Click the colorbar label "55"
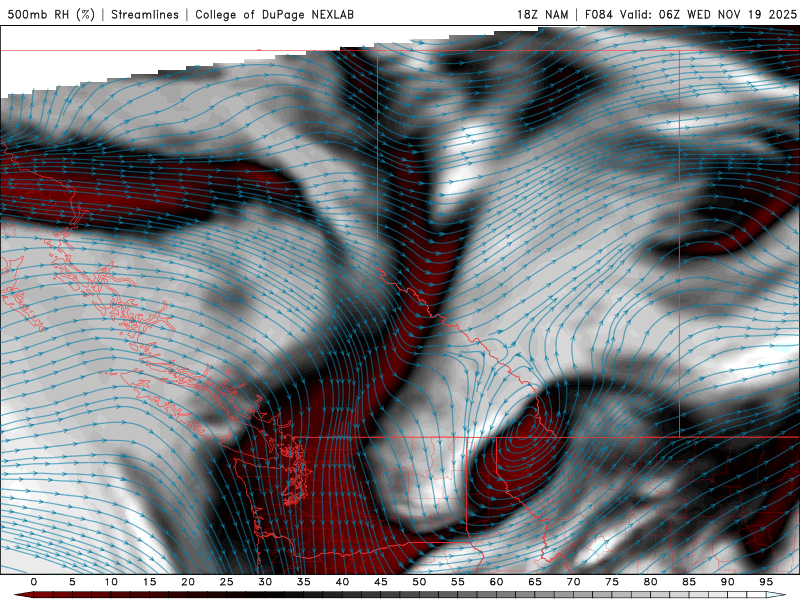Screen dimensions: 800x600 458,582
